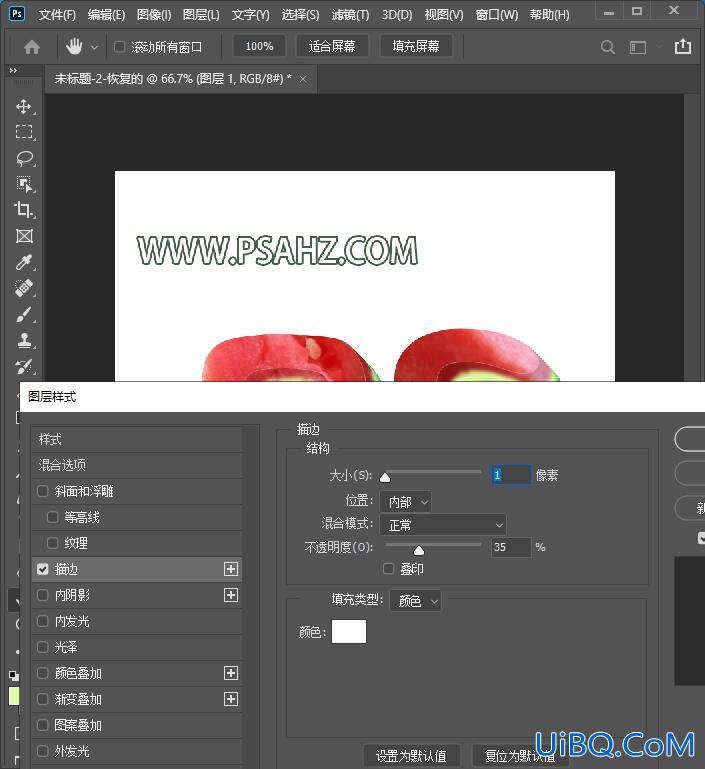Screen dimensions: 705x769
Task: Open the 图像(I) menu
Action: click(x=154, y=15)
